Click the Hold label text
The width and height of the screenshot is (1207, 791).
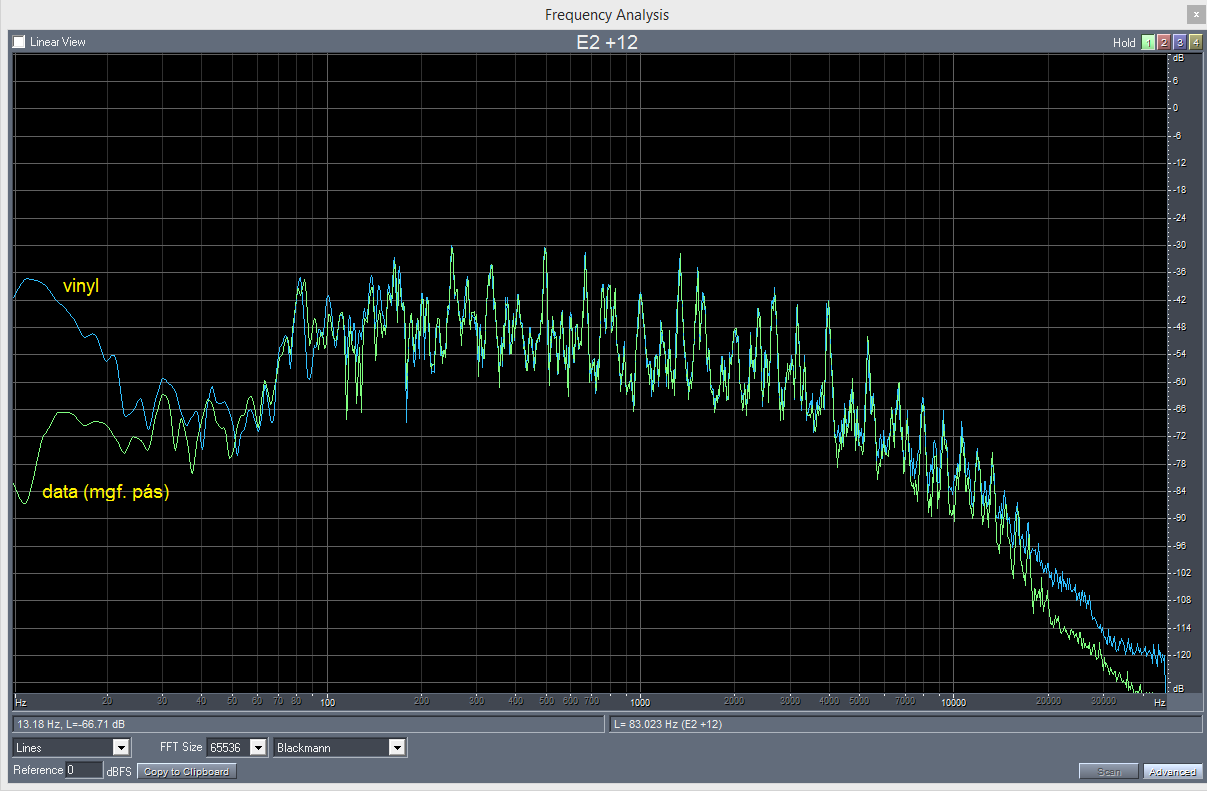(1124, 43)
